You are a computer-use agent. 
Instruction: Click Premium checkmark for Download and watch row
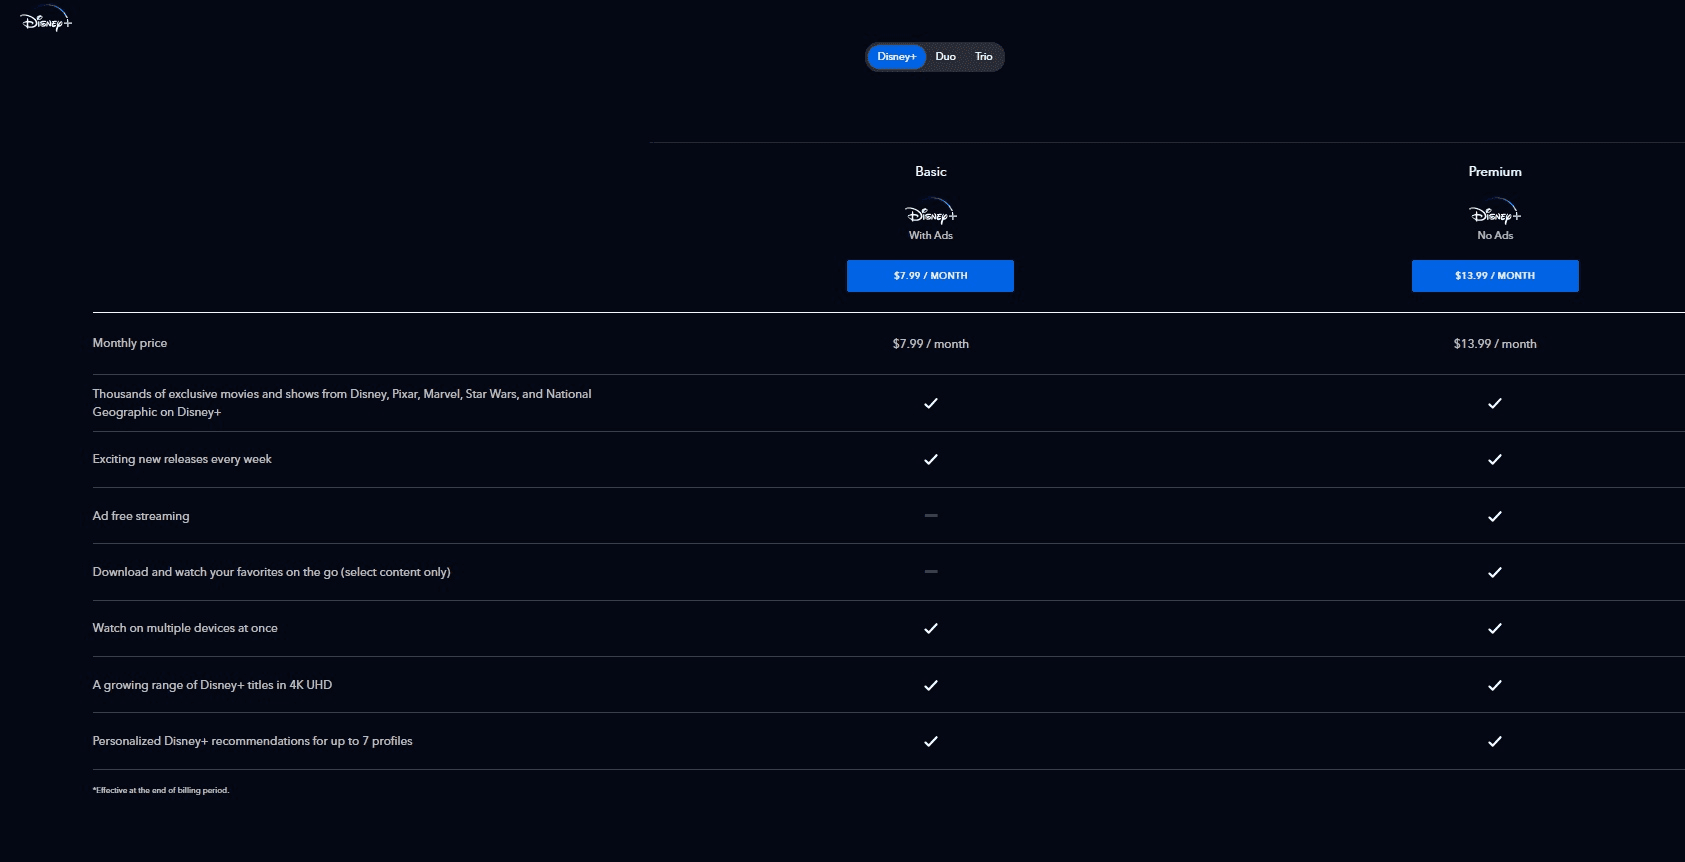click(1494, 572)
